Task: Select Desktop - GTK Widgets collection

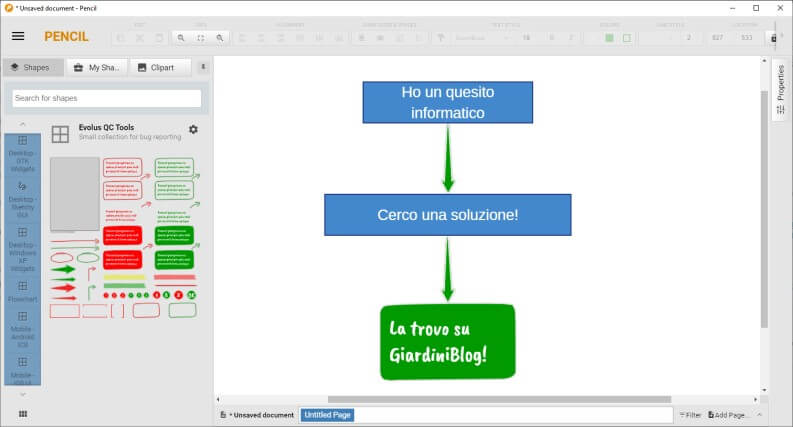Action: coord(22,154)
